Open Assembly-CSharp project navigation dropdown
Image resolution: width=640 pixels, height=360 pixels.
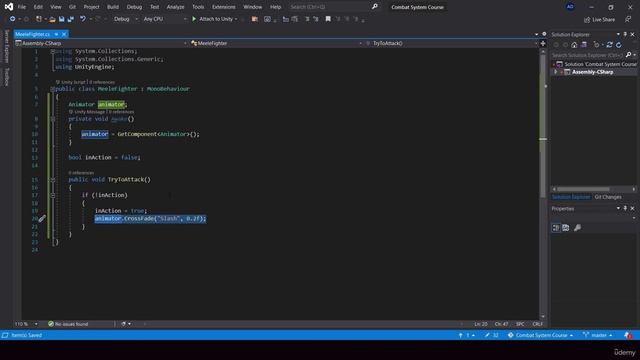point(101,43)
